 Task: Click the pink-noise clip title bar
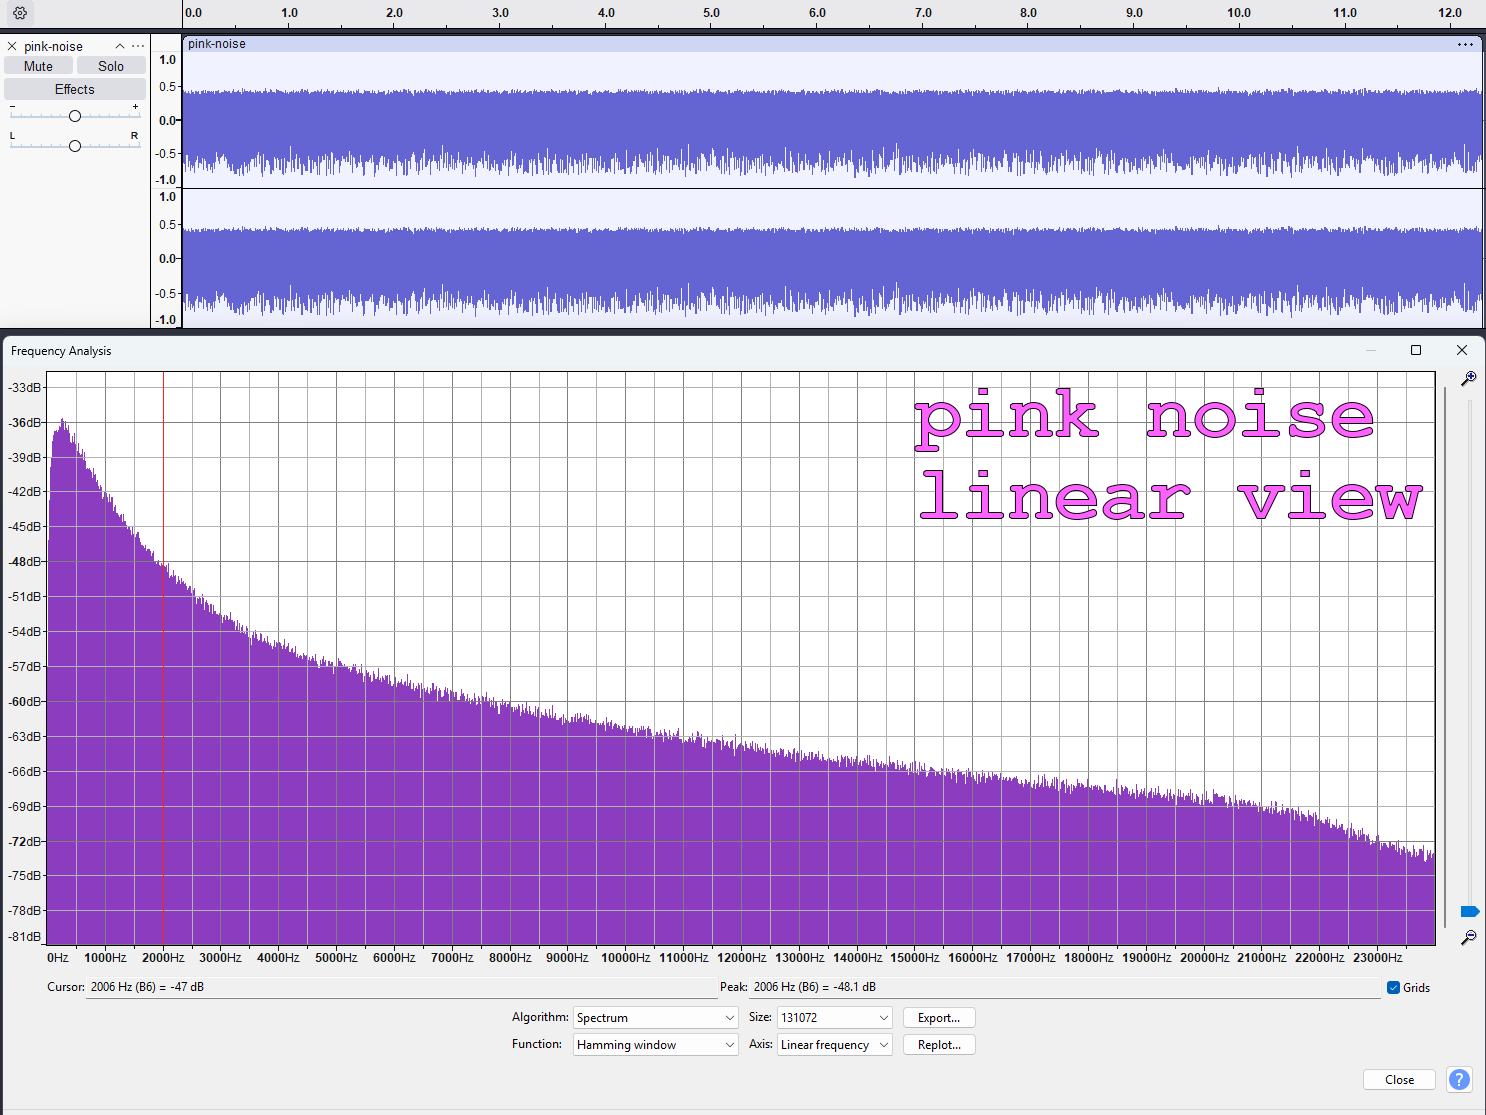tap(832, 44)
